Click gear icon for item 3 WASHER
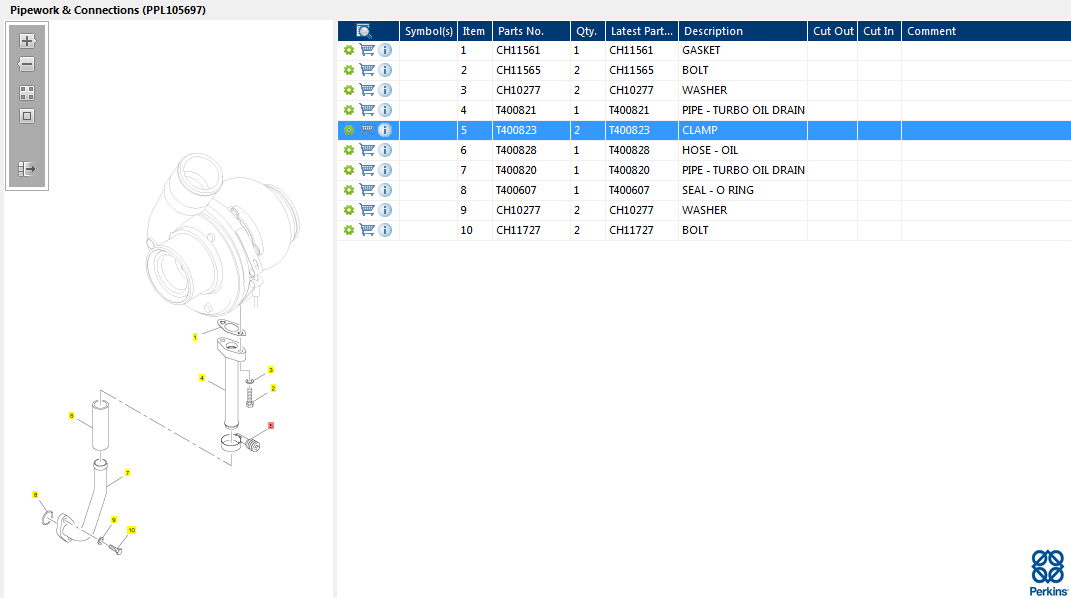The width and height of the screenshot is (1071, 598). 349,90
